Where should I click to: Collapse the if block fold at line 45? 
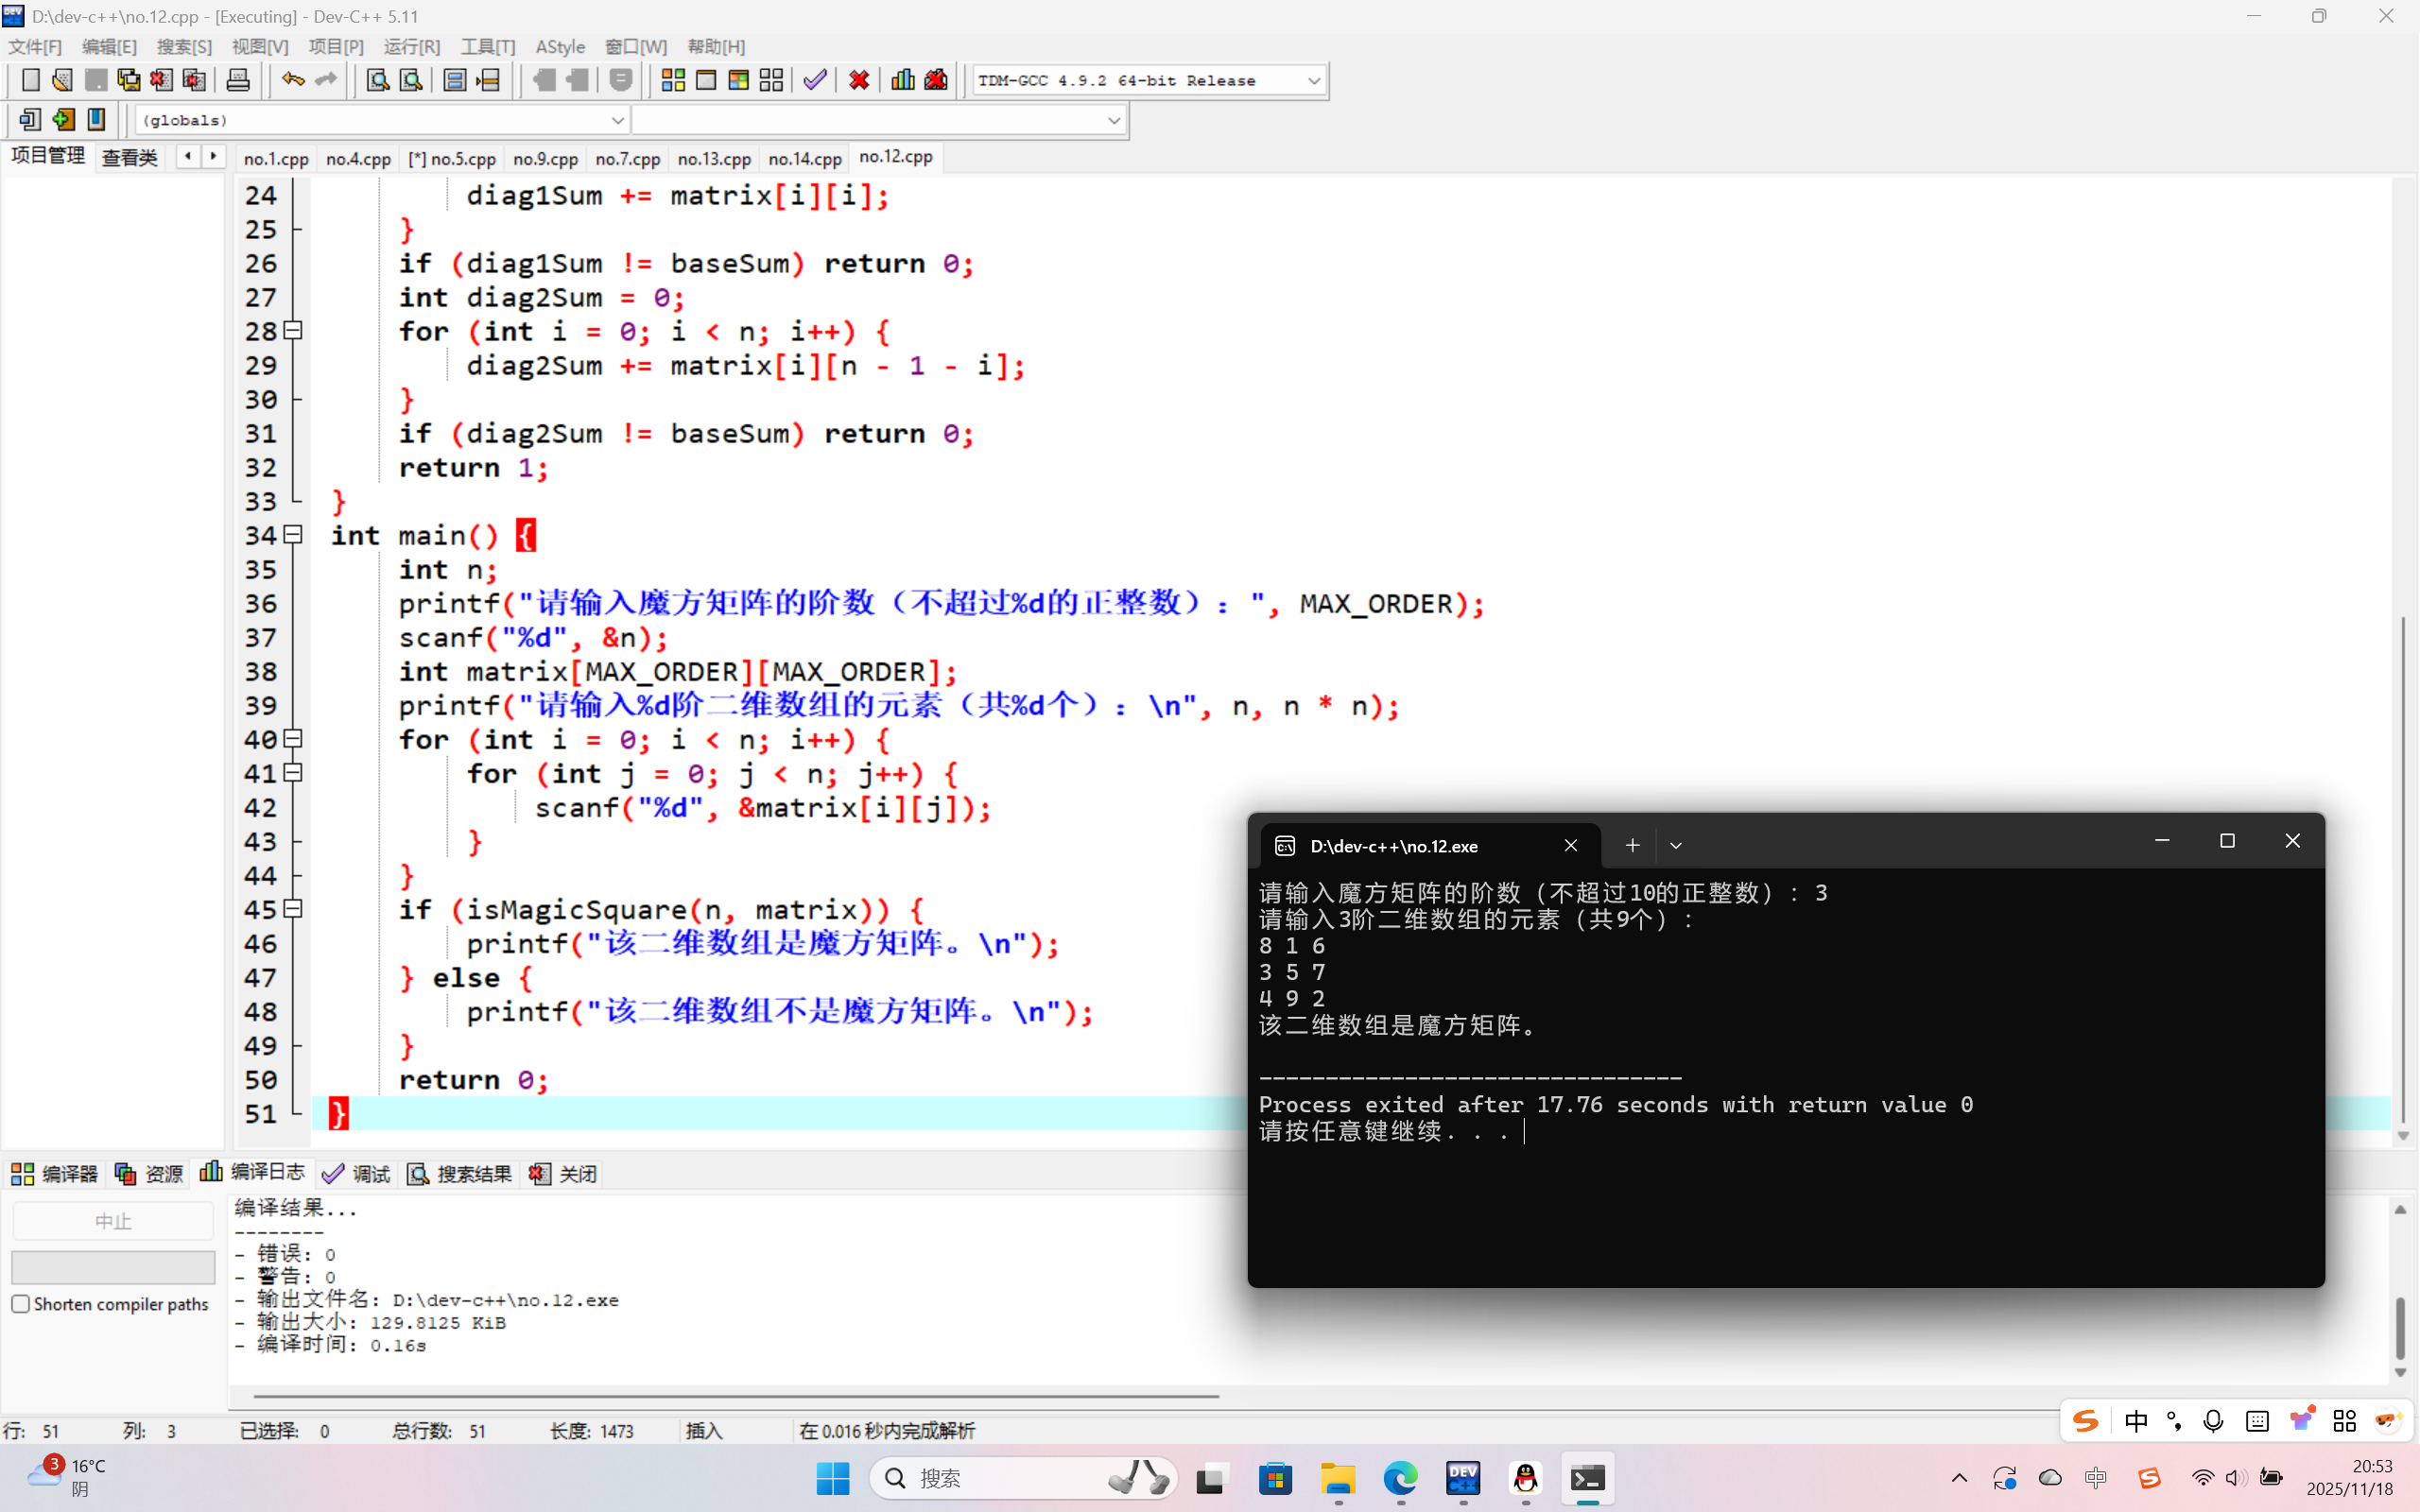click(x=293, y=909)
